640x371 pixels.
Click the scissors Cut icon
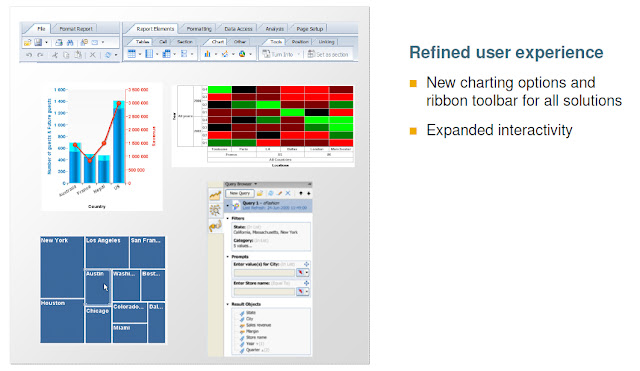coord(55,55)
